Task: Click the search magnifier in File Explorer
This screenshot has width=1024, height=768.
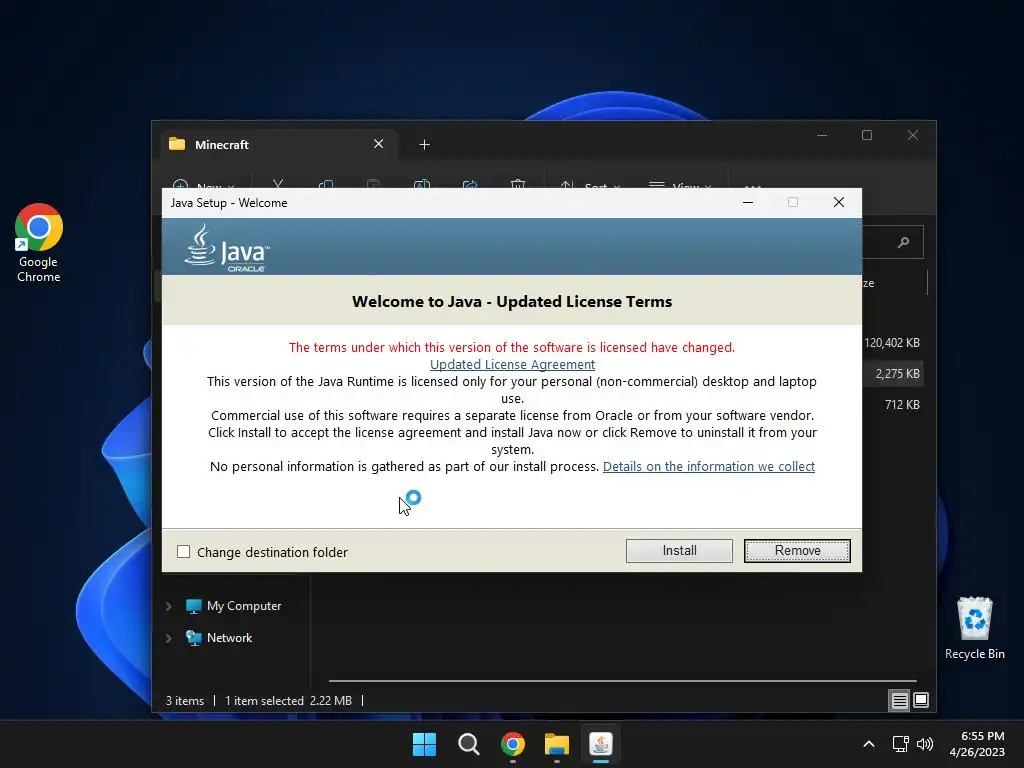Action: tap(903, 242)
